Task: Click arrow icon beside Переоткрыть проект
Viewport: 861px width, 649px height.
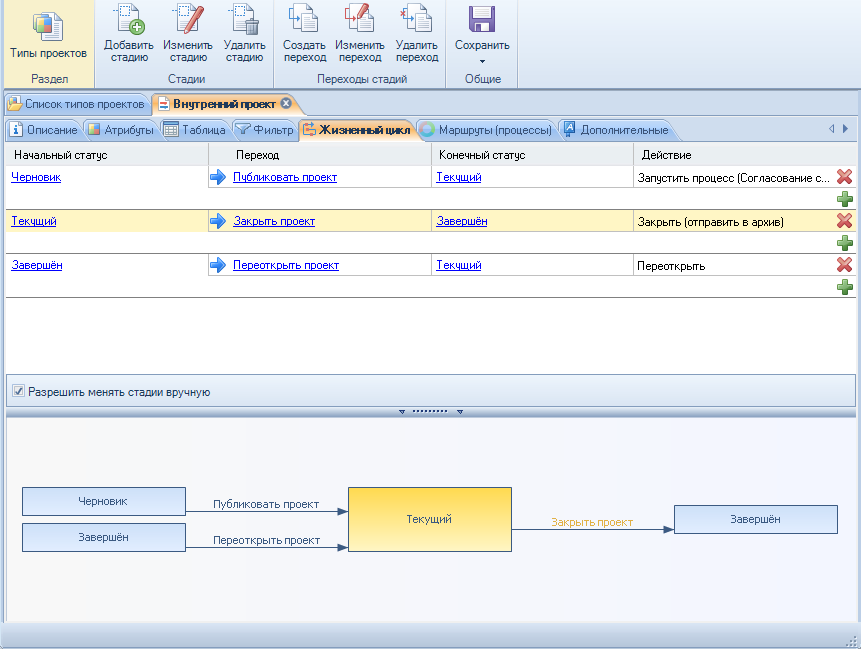Action: coord(218,265)
